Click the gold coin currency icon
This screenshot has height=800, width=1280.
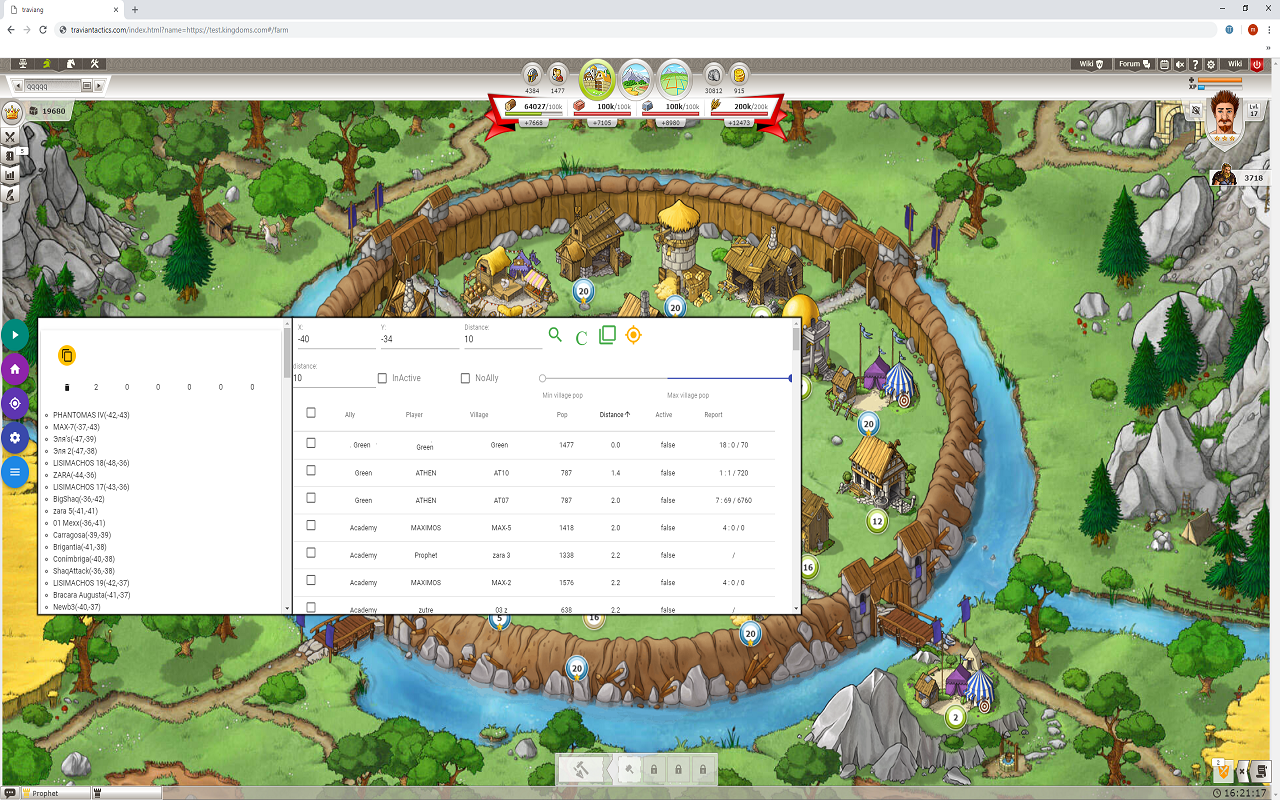(739, 74)
